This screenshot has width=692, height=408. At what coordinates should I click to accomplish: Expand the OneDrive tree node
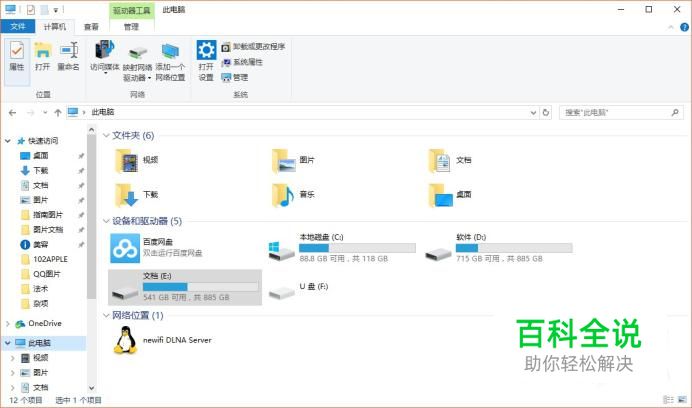(9, 324)
